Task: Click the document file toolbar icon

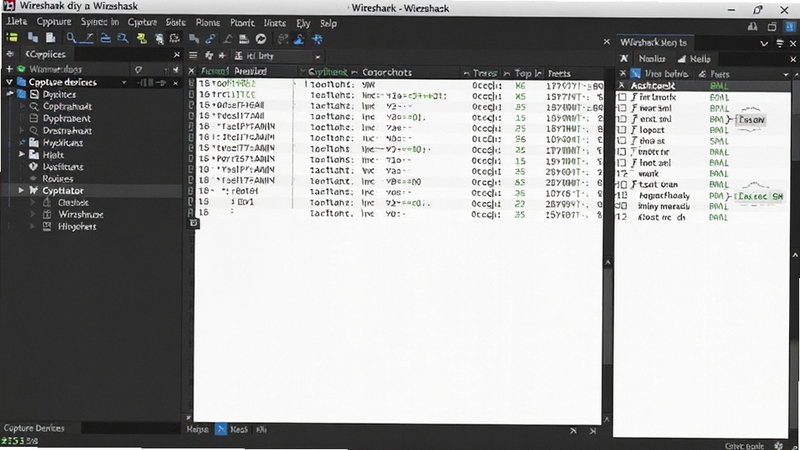Action: (x=51, y=38)
